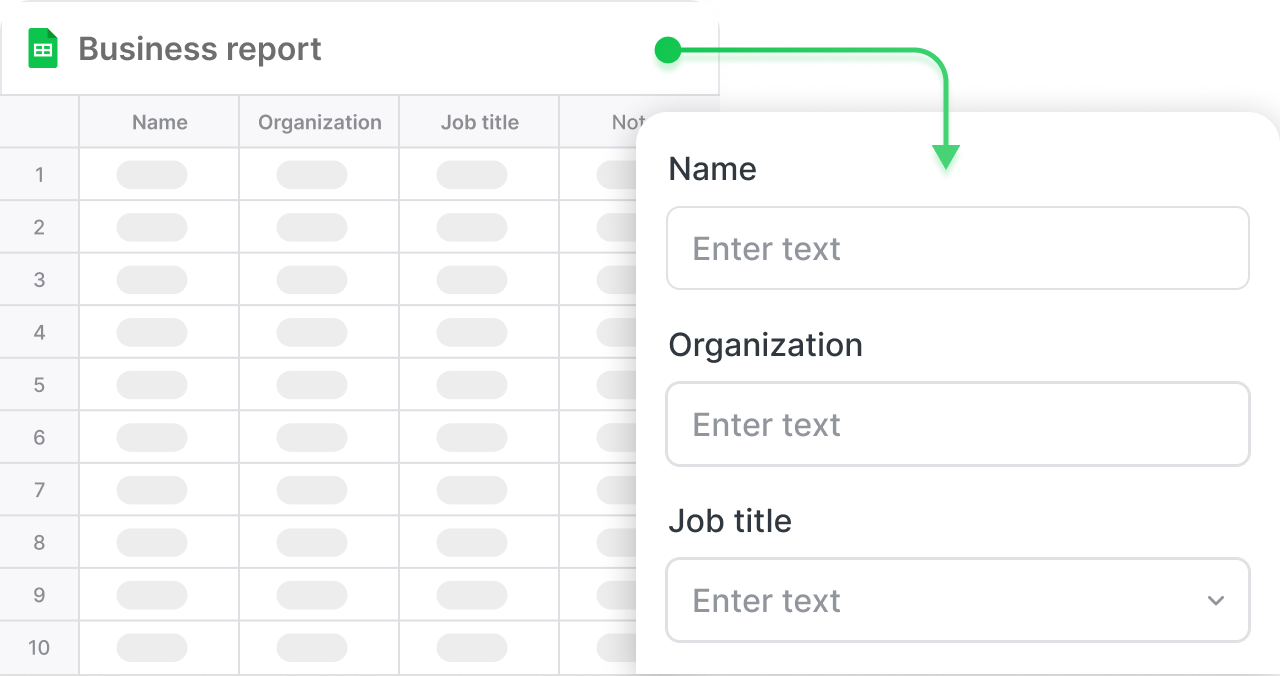Select row 10 header
Screen dimensions: 1280x676
39,647
